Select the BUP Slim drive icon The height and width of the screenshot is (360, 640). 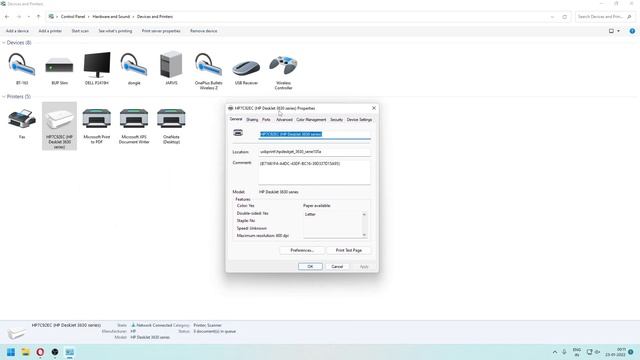click(x=59, y=65)
